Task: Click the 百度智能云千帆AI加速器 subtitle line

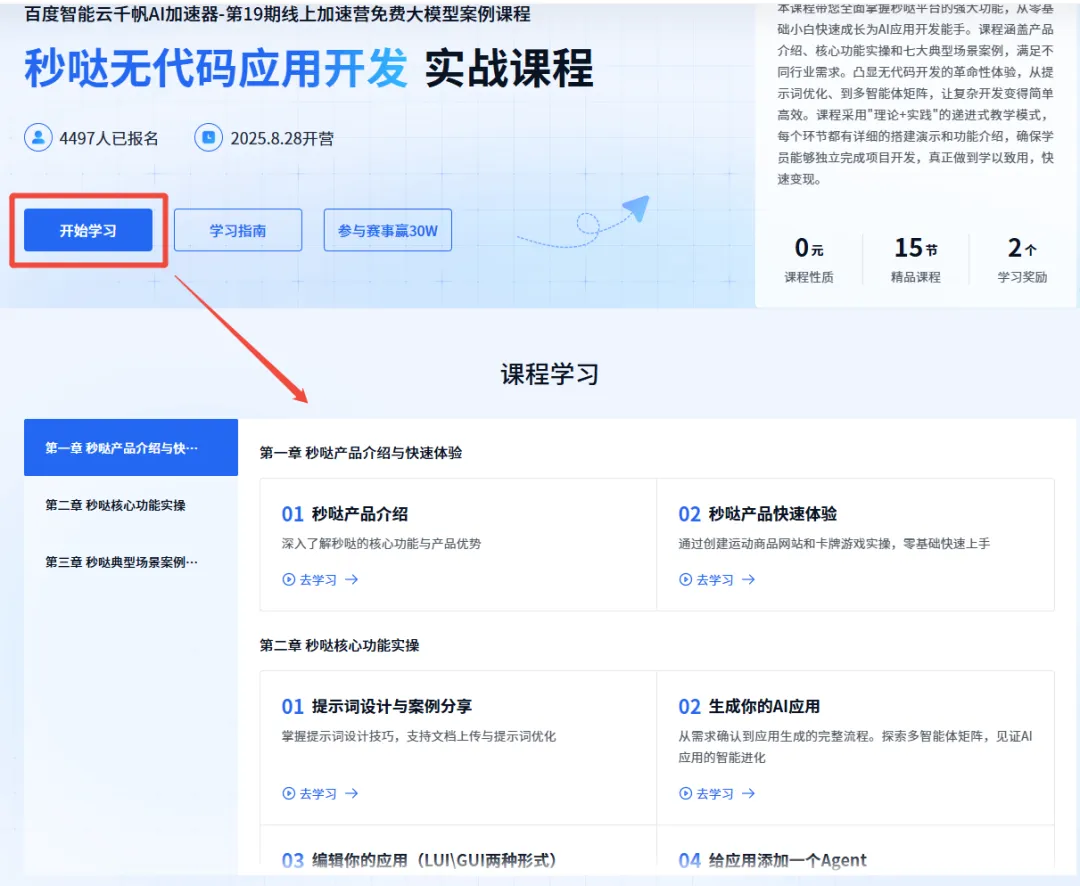Action: tap(278, 13)
